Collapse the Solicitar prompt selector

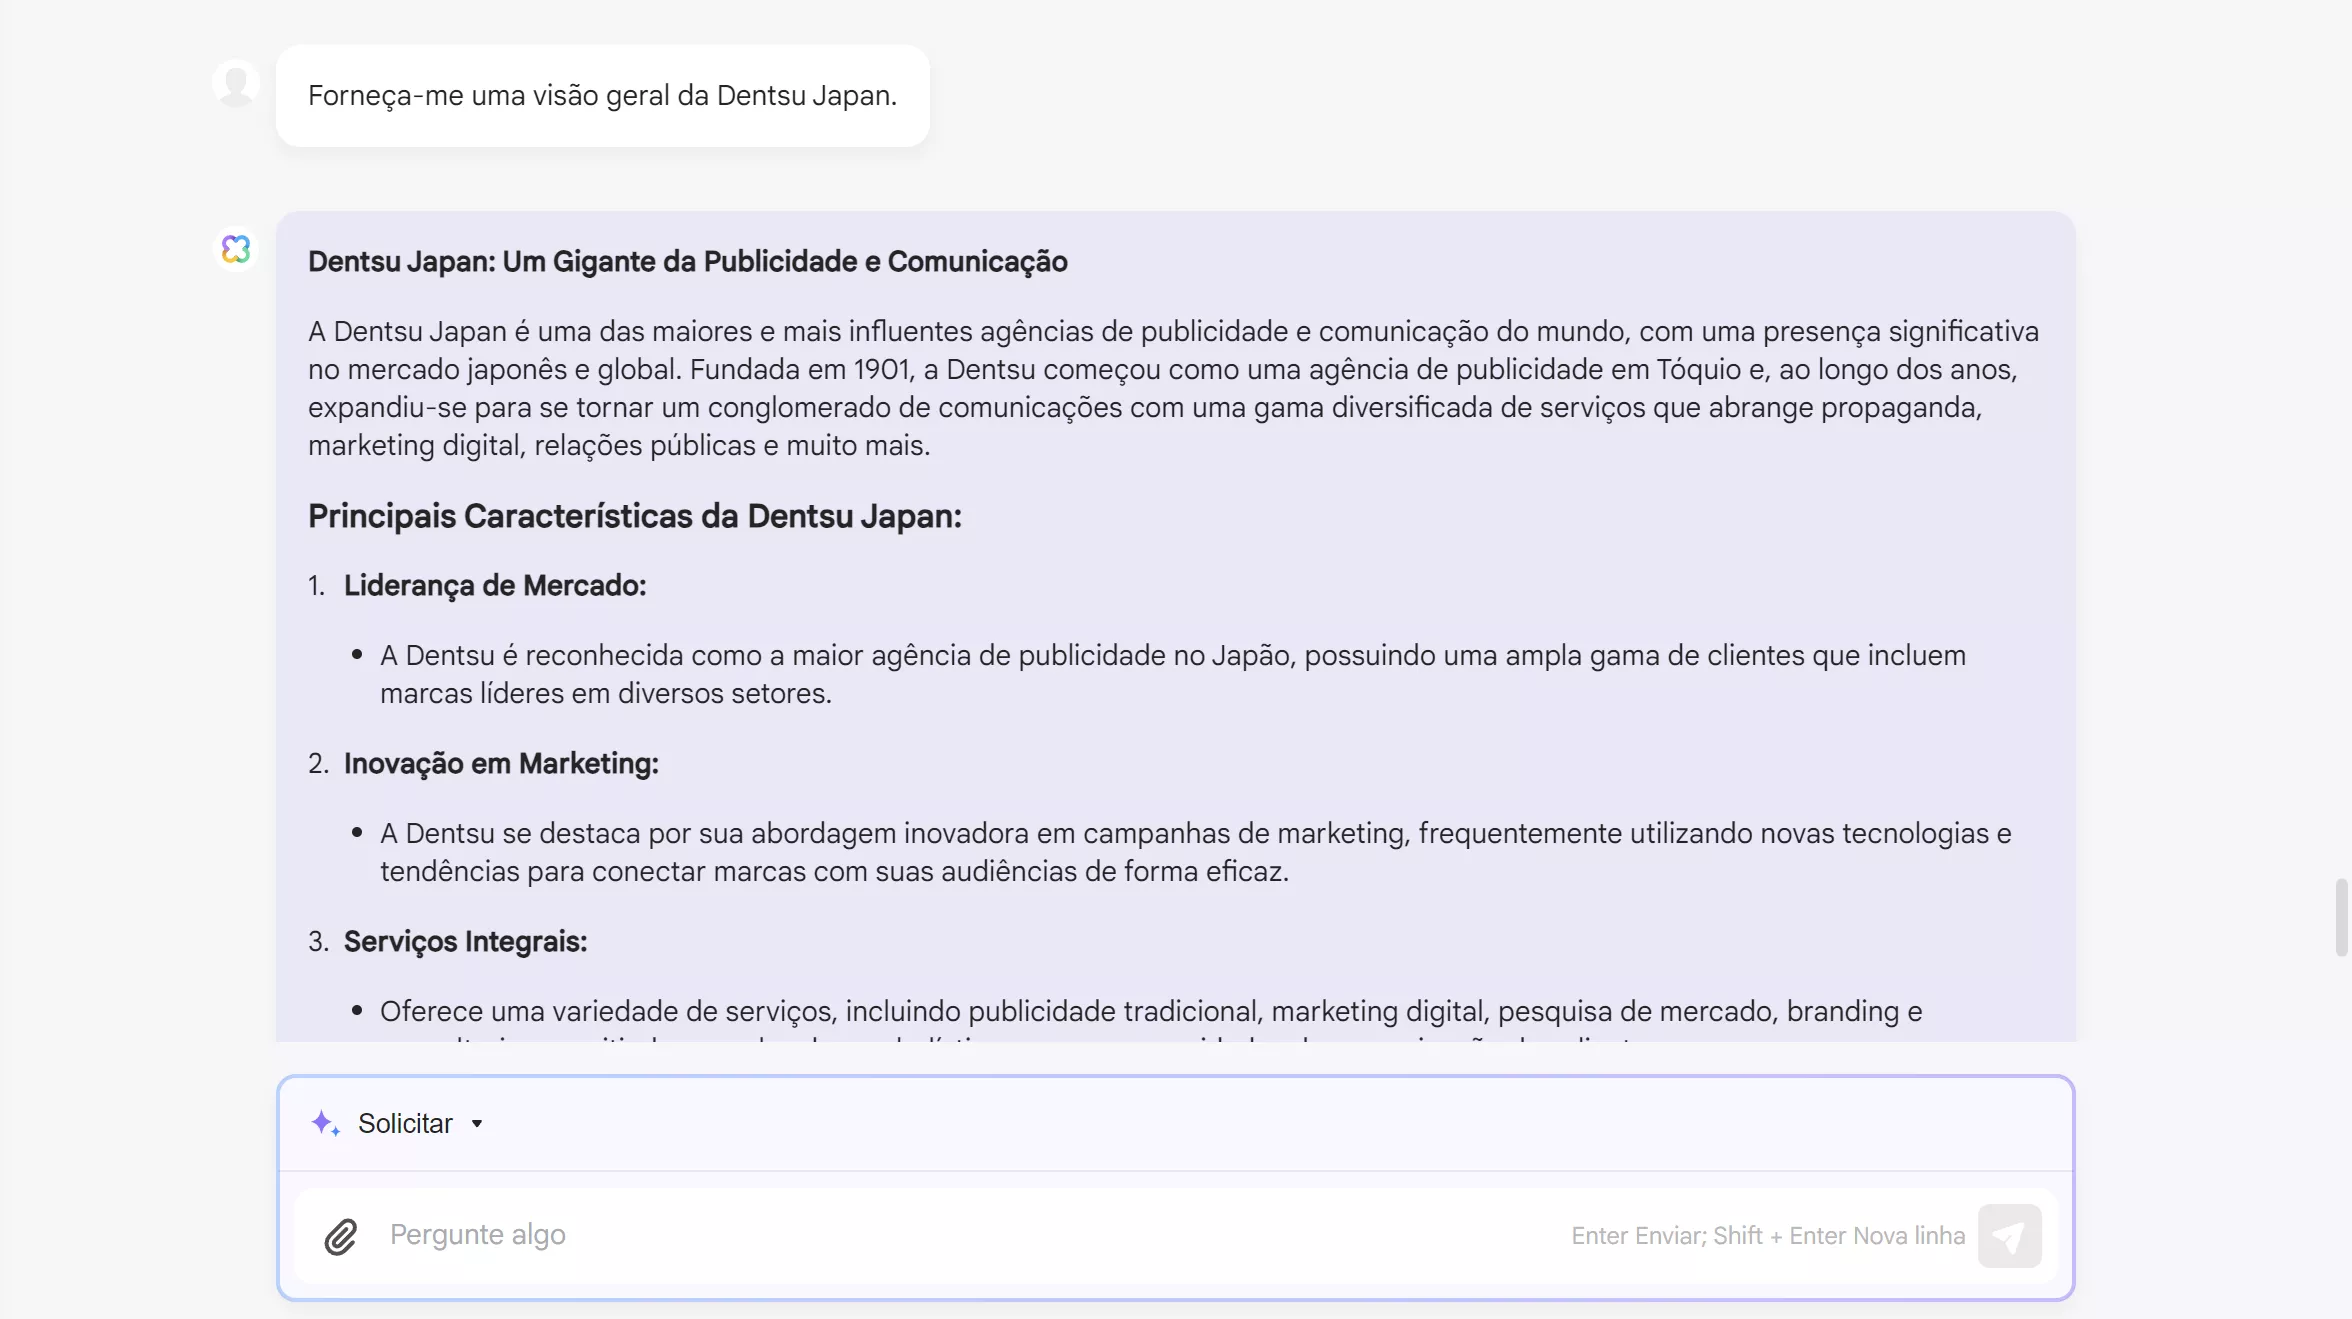point(477,1124)
